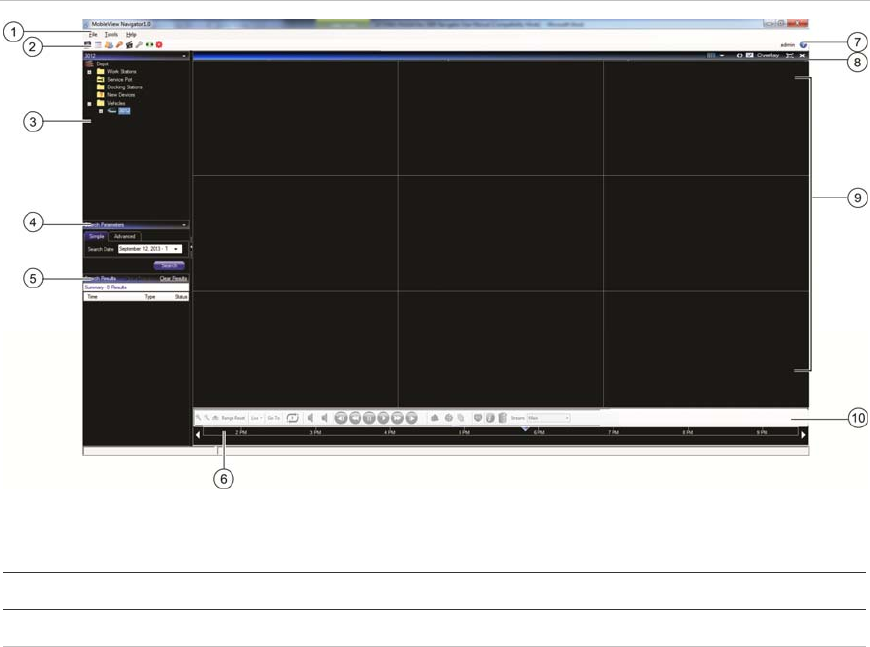Click the orange key toolbar icon
Image resolution: width=870 pixels, height=647 pixels.
pyautogui.click(x=119, y=44)
